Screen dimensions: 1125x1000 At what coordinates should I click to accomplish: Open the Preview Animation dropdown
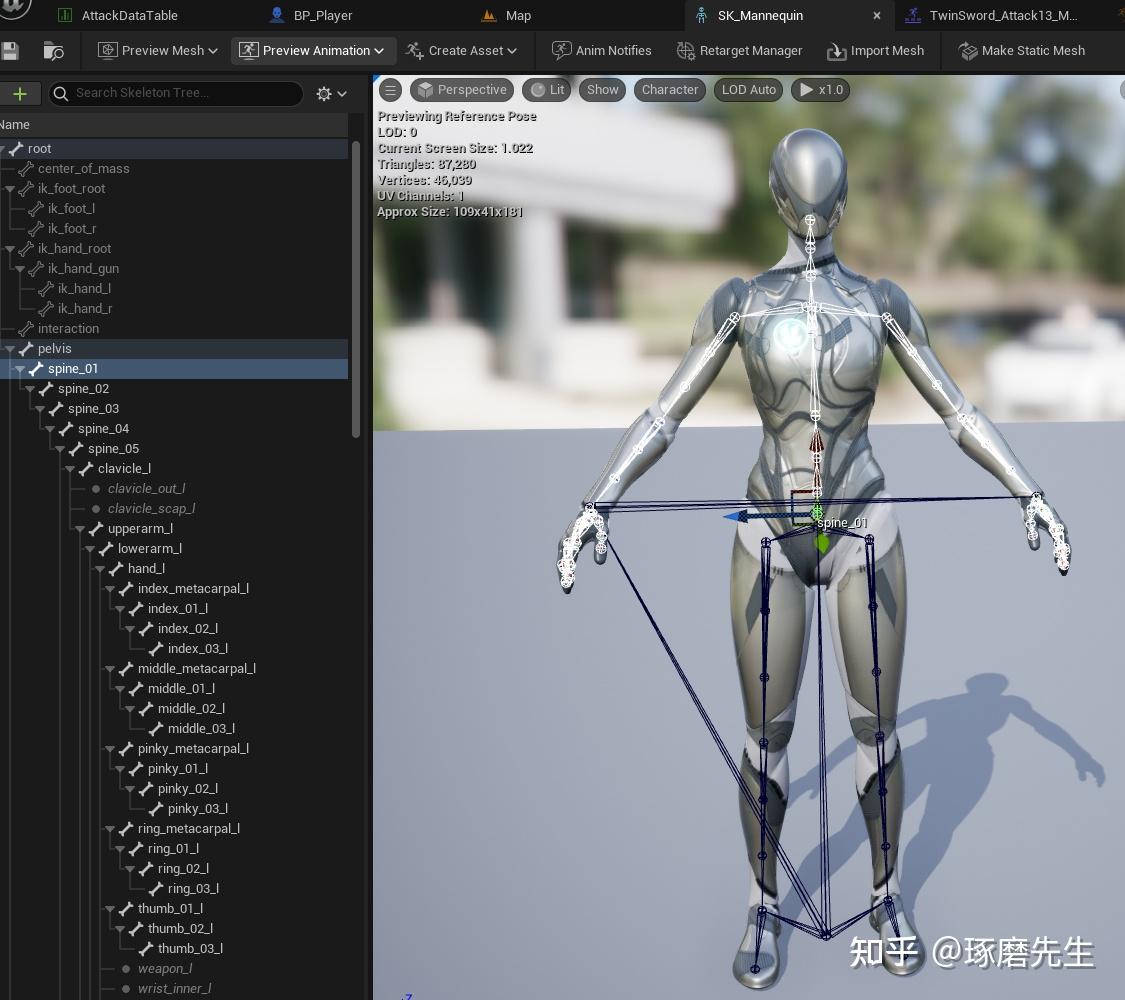[x=312, y=50]
